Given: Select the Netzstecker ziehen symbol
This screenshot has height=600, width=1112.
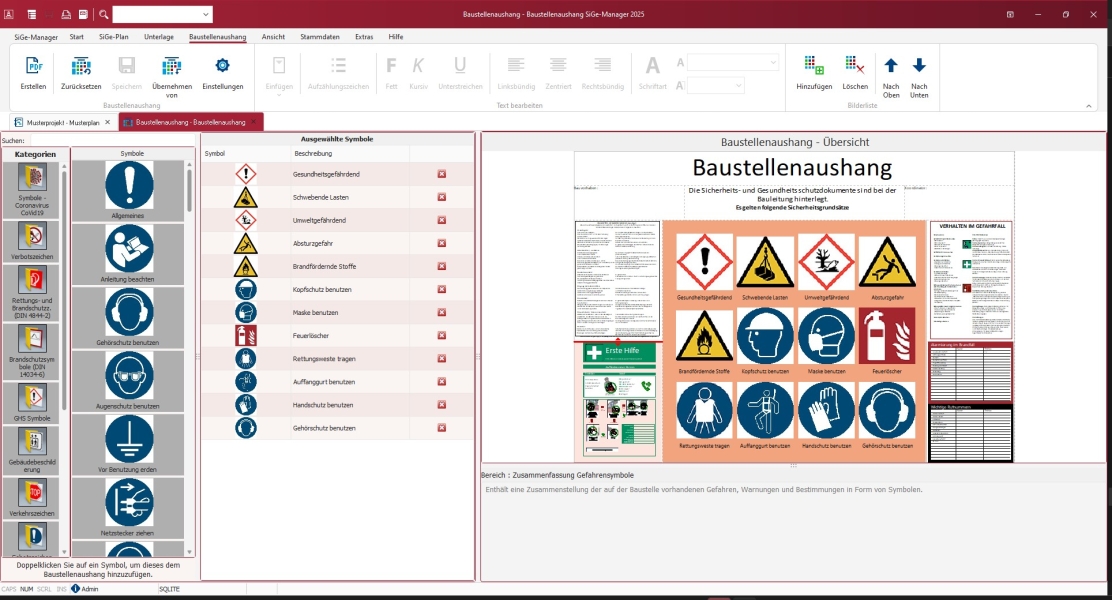Looking at the screenshot, I should pos(128,507).
